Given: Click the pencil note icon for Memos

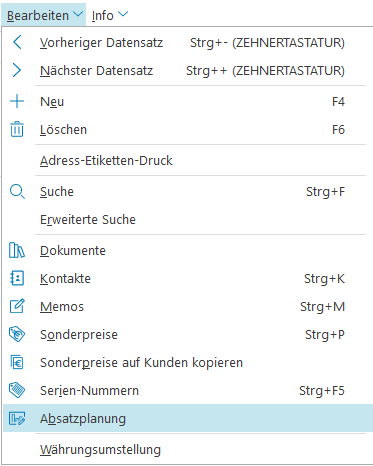Looking at the screenshot, I should (x=17, y=306).
